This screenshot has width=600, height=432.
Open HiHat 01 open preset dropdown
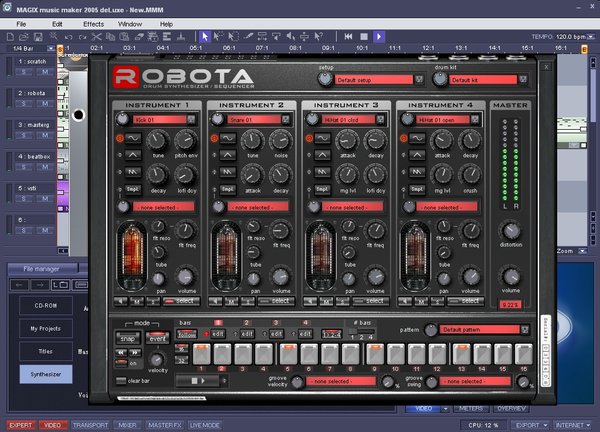pyautogui.click(x=474, y=119)
